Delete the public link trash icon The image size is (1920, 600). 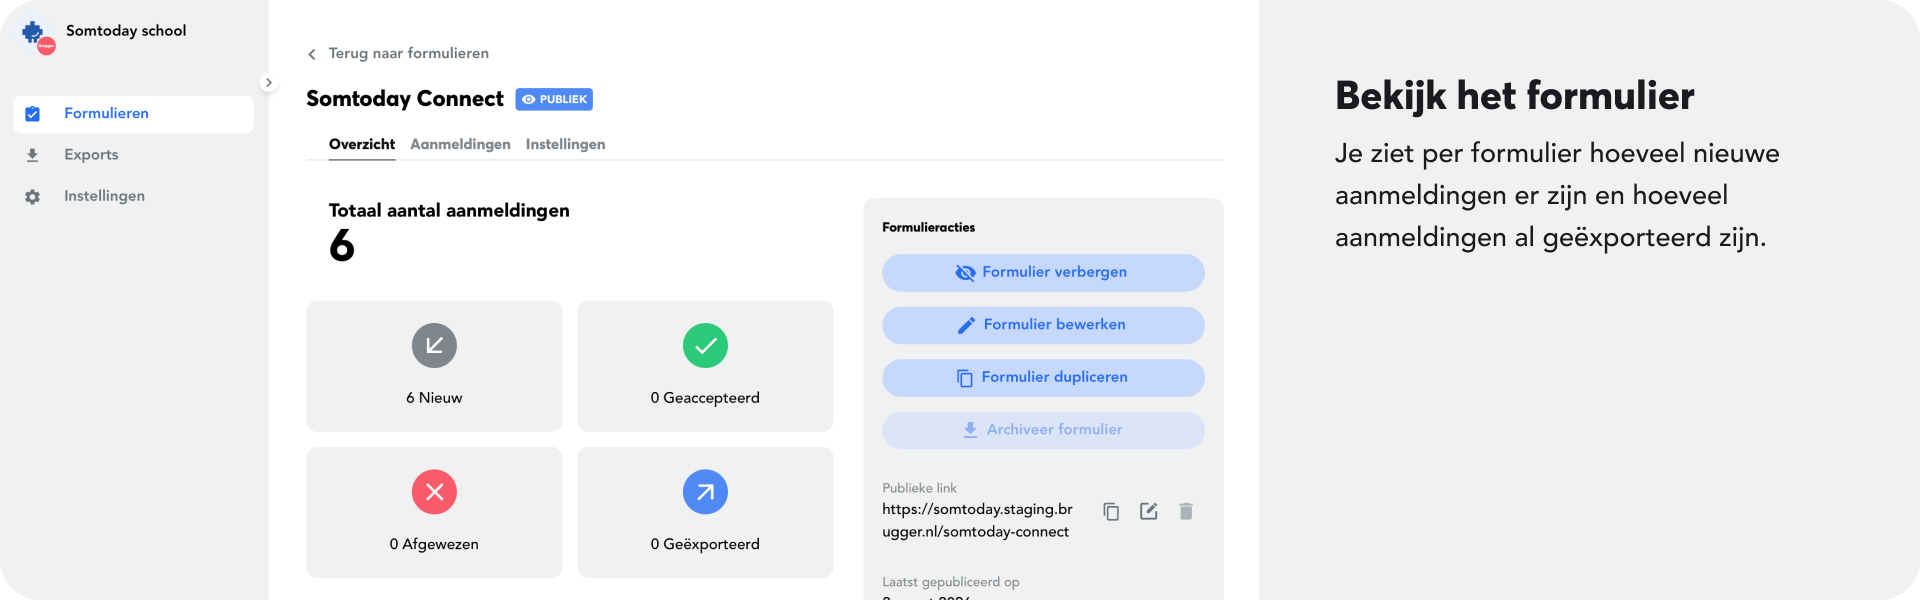(x=1186, y=512)
